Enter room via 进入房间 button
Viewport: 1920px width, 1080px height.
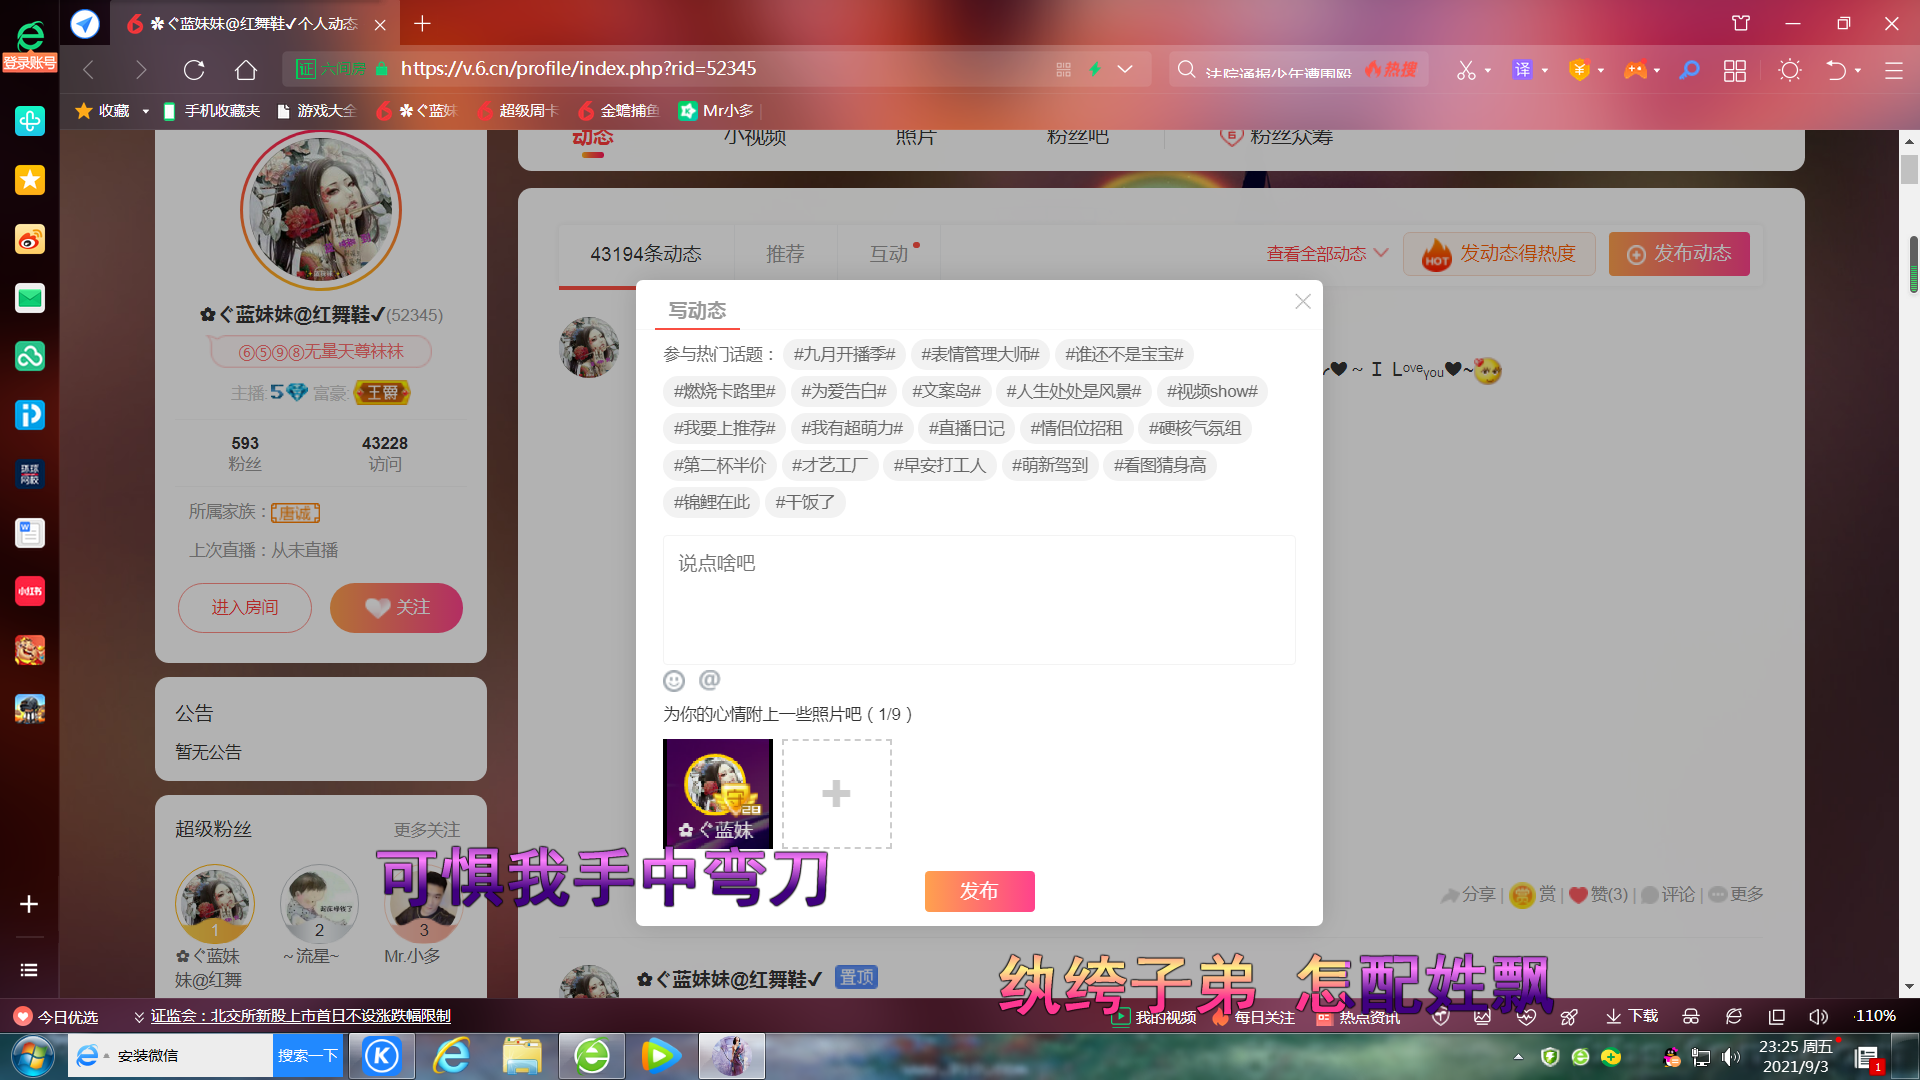(245, 608)
